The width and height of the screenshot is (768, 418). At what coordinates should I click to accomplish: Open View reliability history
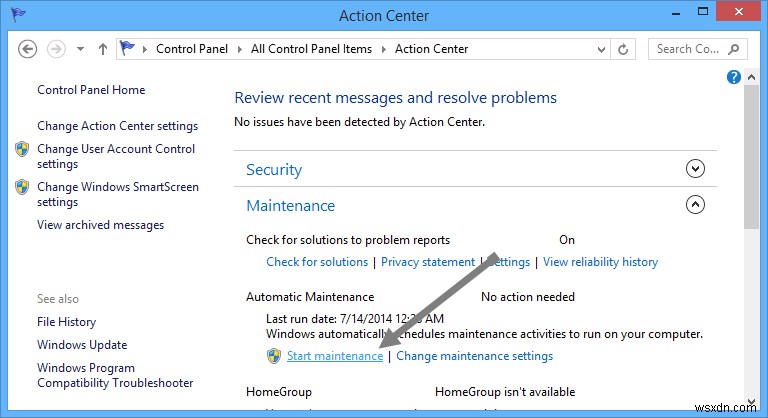600,262
